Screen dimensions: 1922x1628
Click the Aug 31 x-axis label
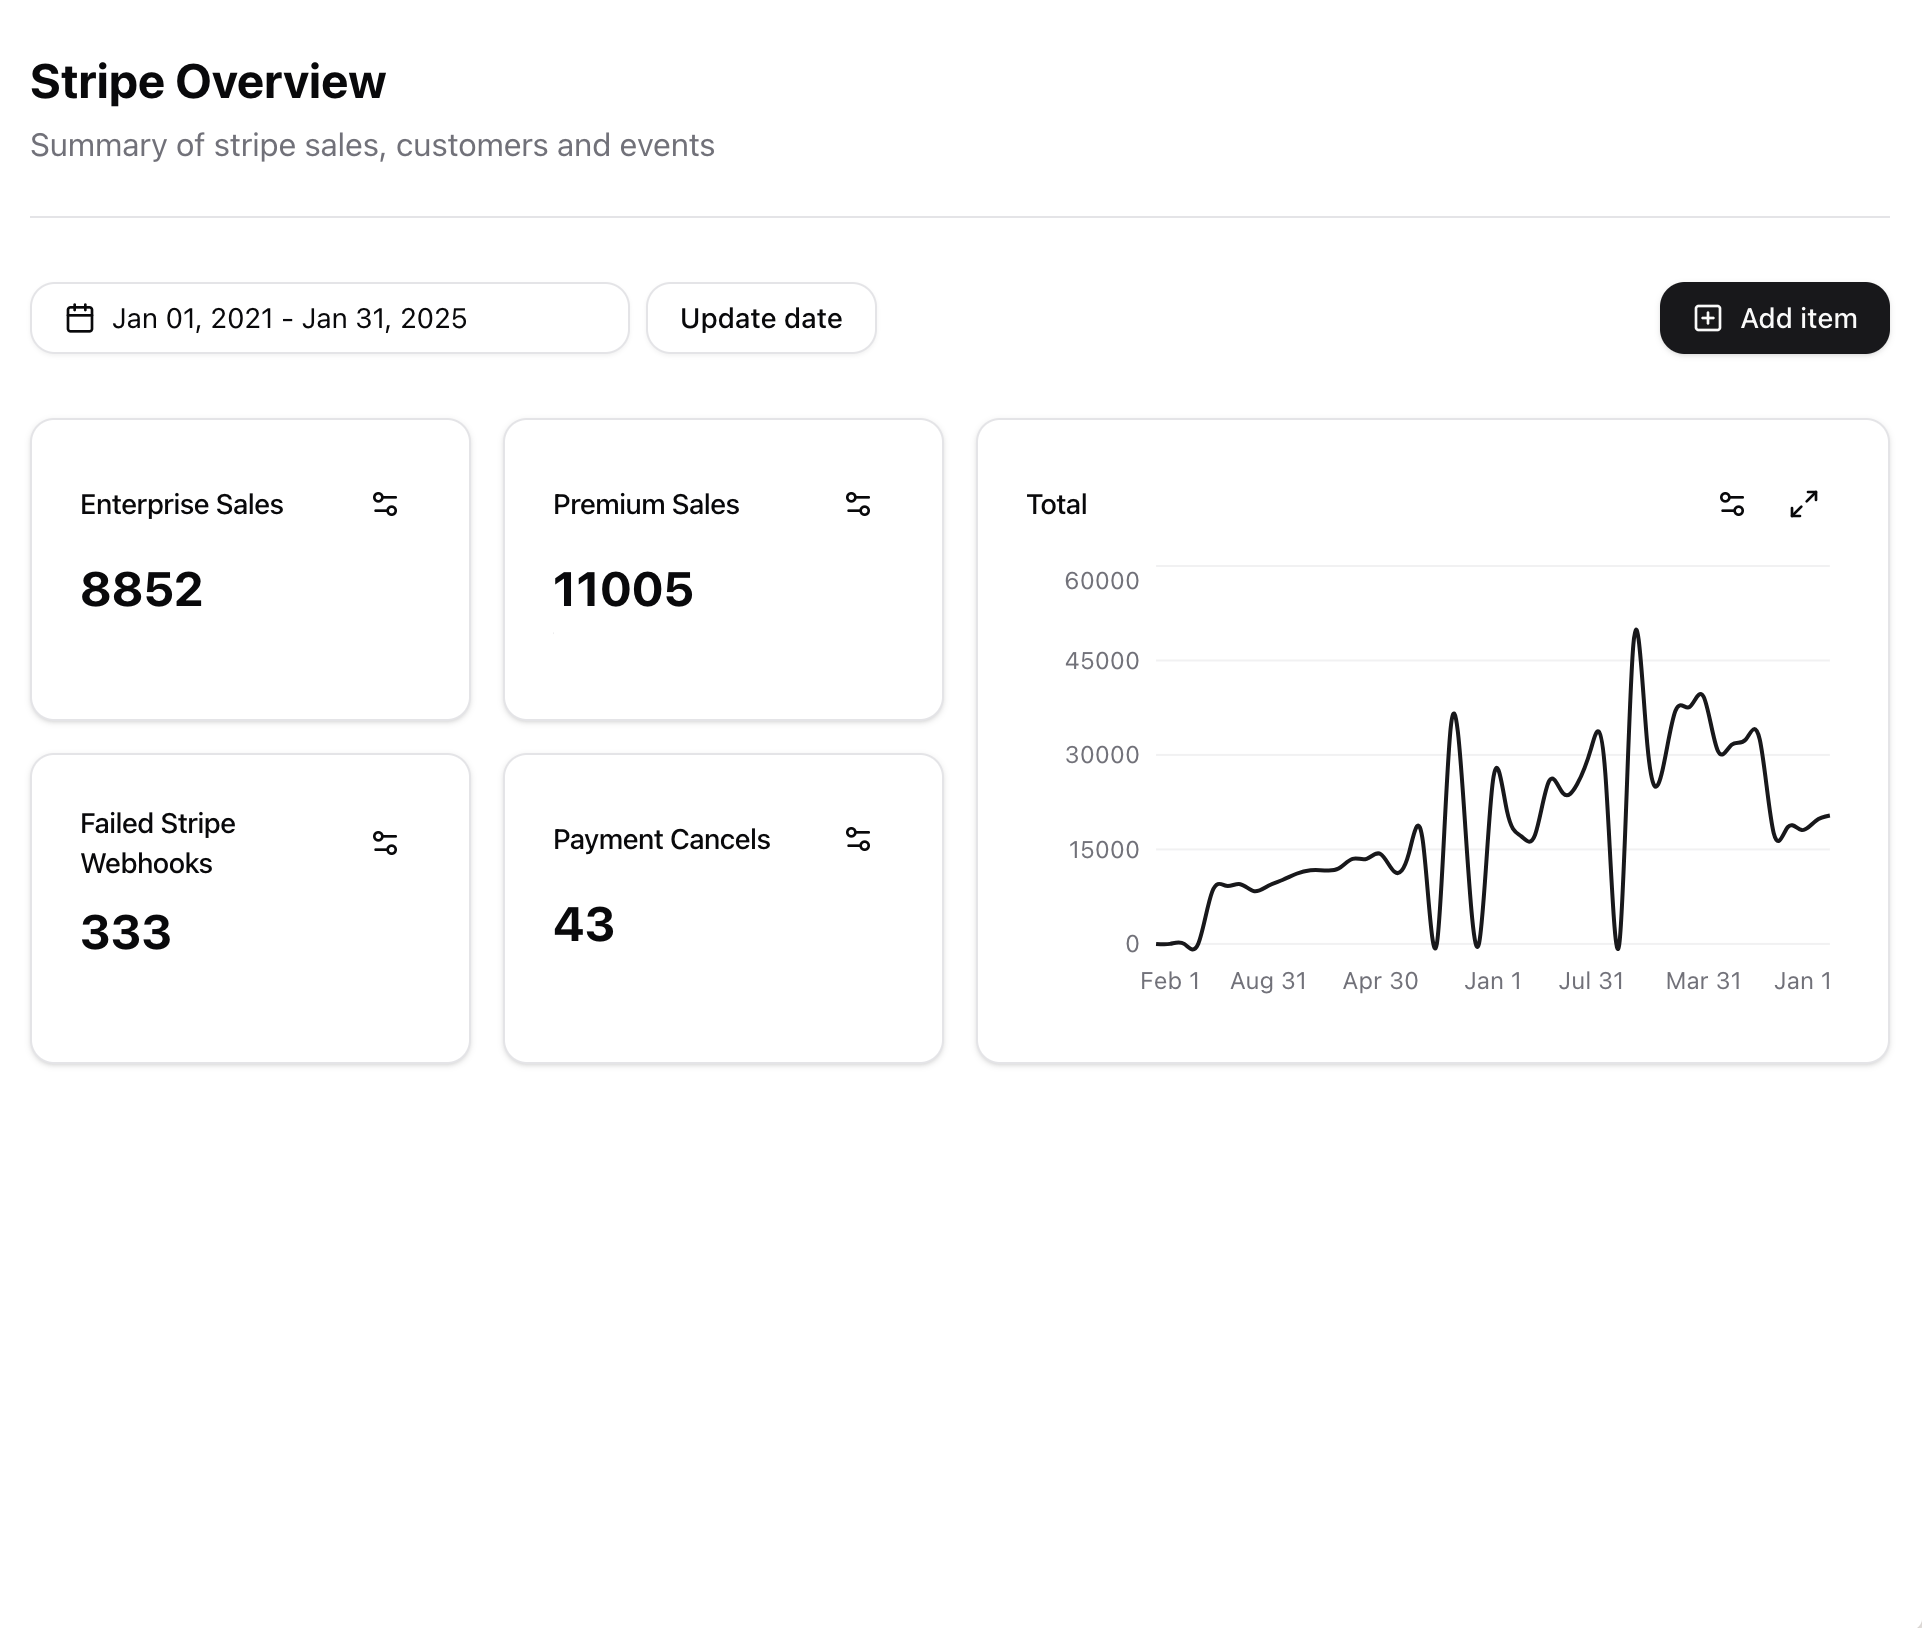(1269, 981)
